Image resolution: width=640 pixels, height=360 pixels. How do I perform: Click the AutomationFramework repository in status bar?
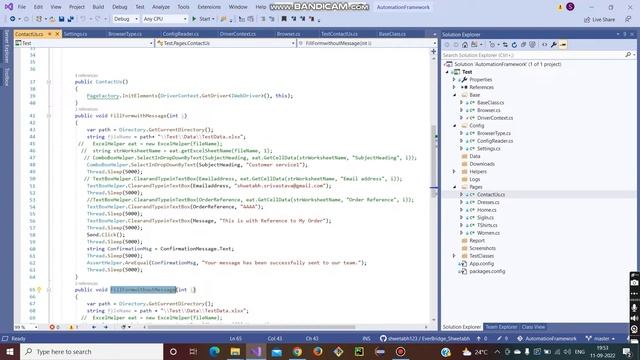tap(547, 338)
